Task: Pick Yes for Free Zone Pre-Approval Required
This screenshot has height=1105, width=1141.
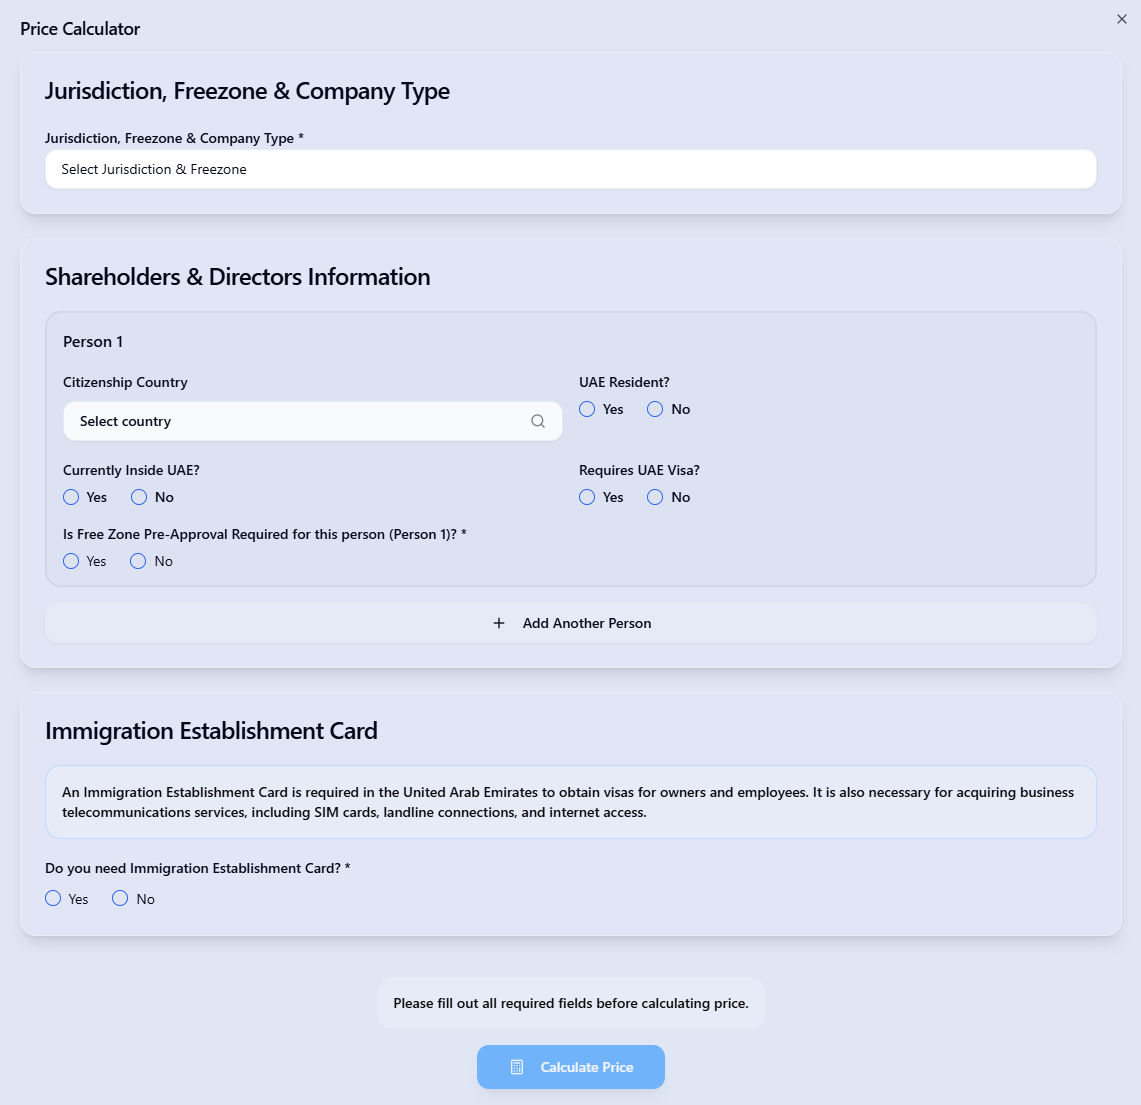Action: click(71, 561)
